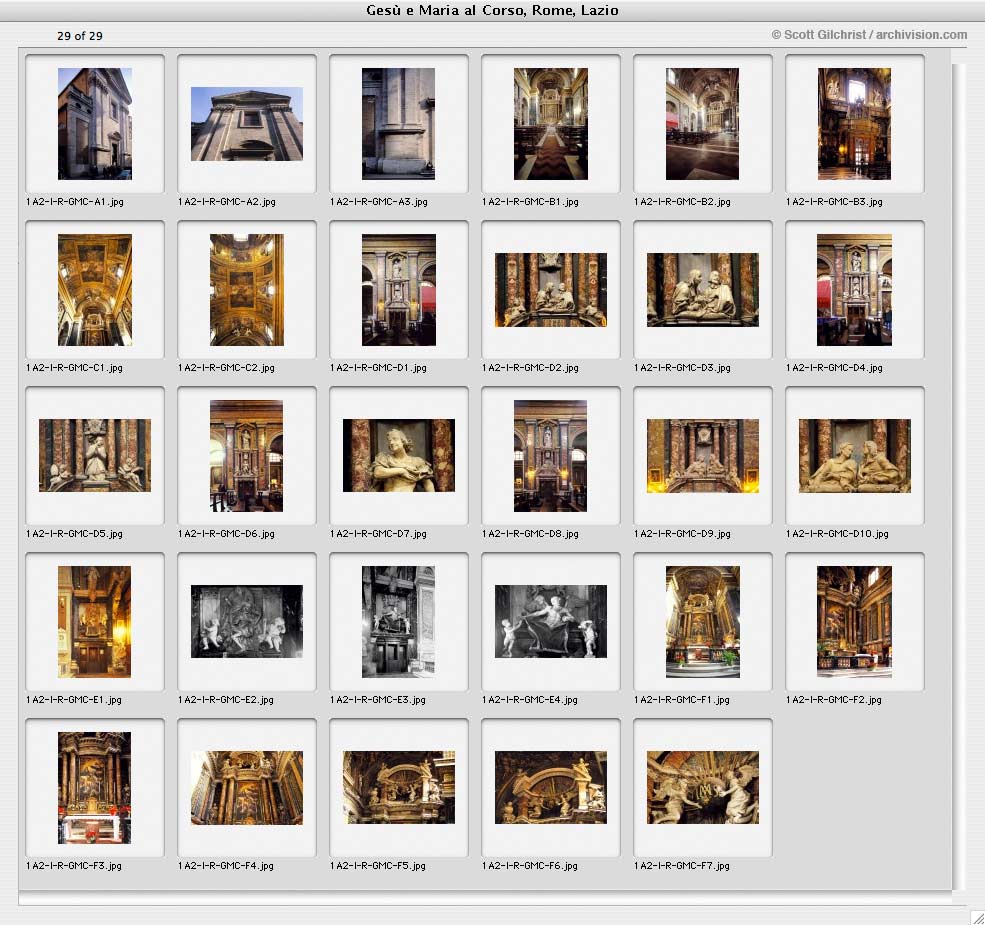This screenshot has width=985, height=925.
Task: Open grayscale thumbnail 1A2-I-R-GMC-E4.jpg
Action: (551, 621)
